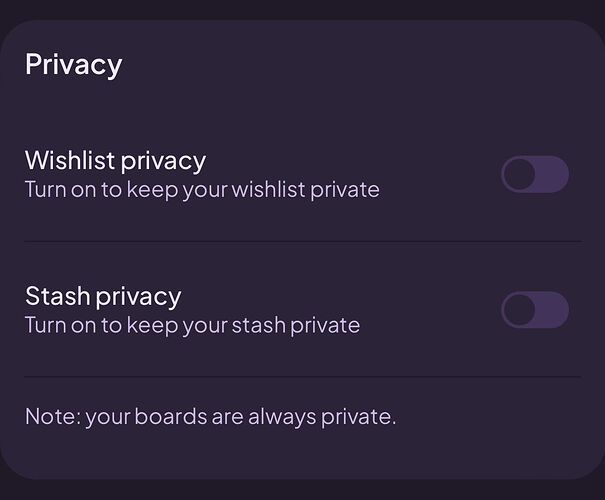Click "Turn on to keep your wishlist private"

pyautogui.click(x=202, y=189)
